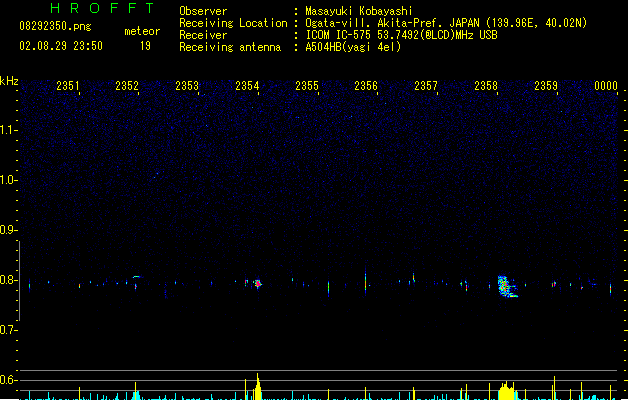The height and width of the screenshot is (400, 629).
Task: Click the 0.8 kHz frequency label
Action: (x=9, y=280)
